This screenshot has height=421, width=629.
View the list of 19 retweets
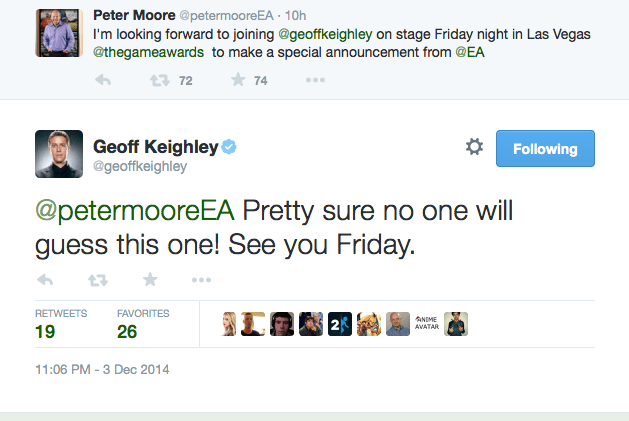(x=61, y=324)
